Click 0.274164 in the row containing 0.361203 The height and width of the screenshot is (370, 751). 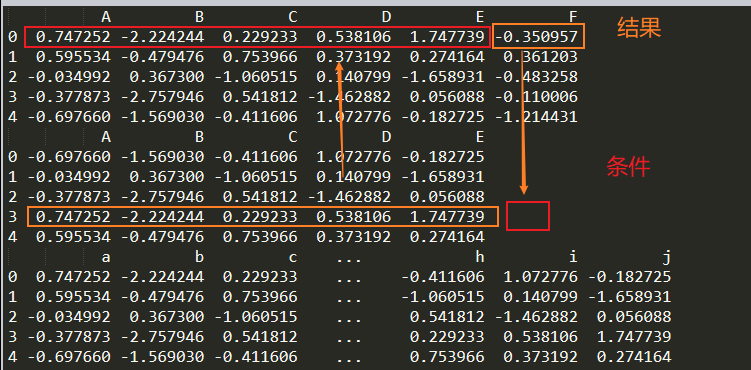tap(447, 57)
